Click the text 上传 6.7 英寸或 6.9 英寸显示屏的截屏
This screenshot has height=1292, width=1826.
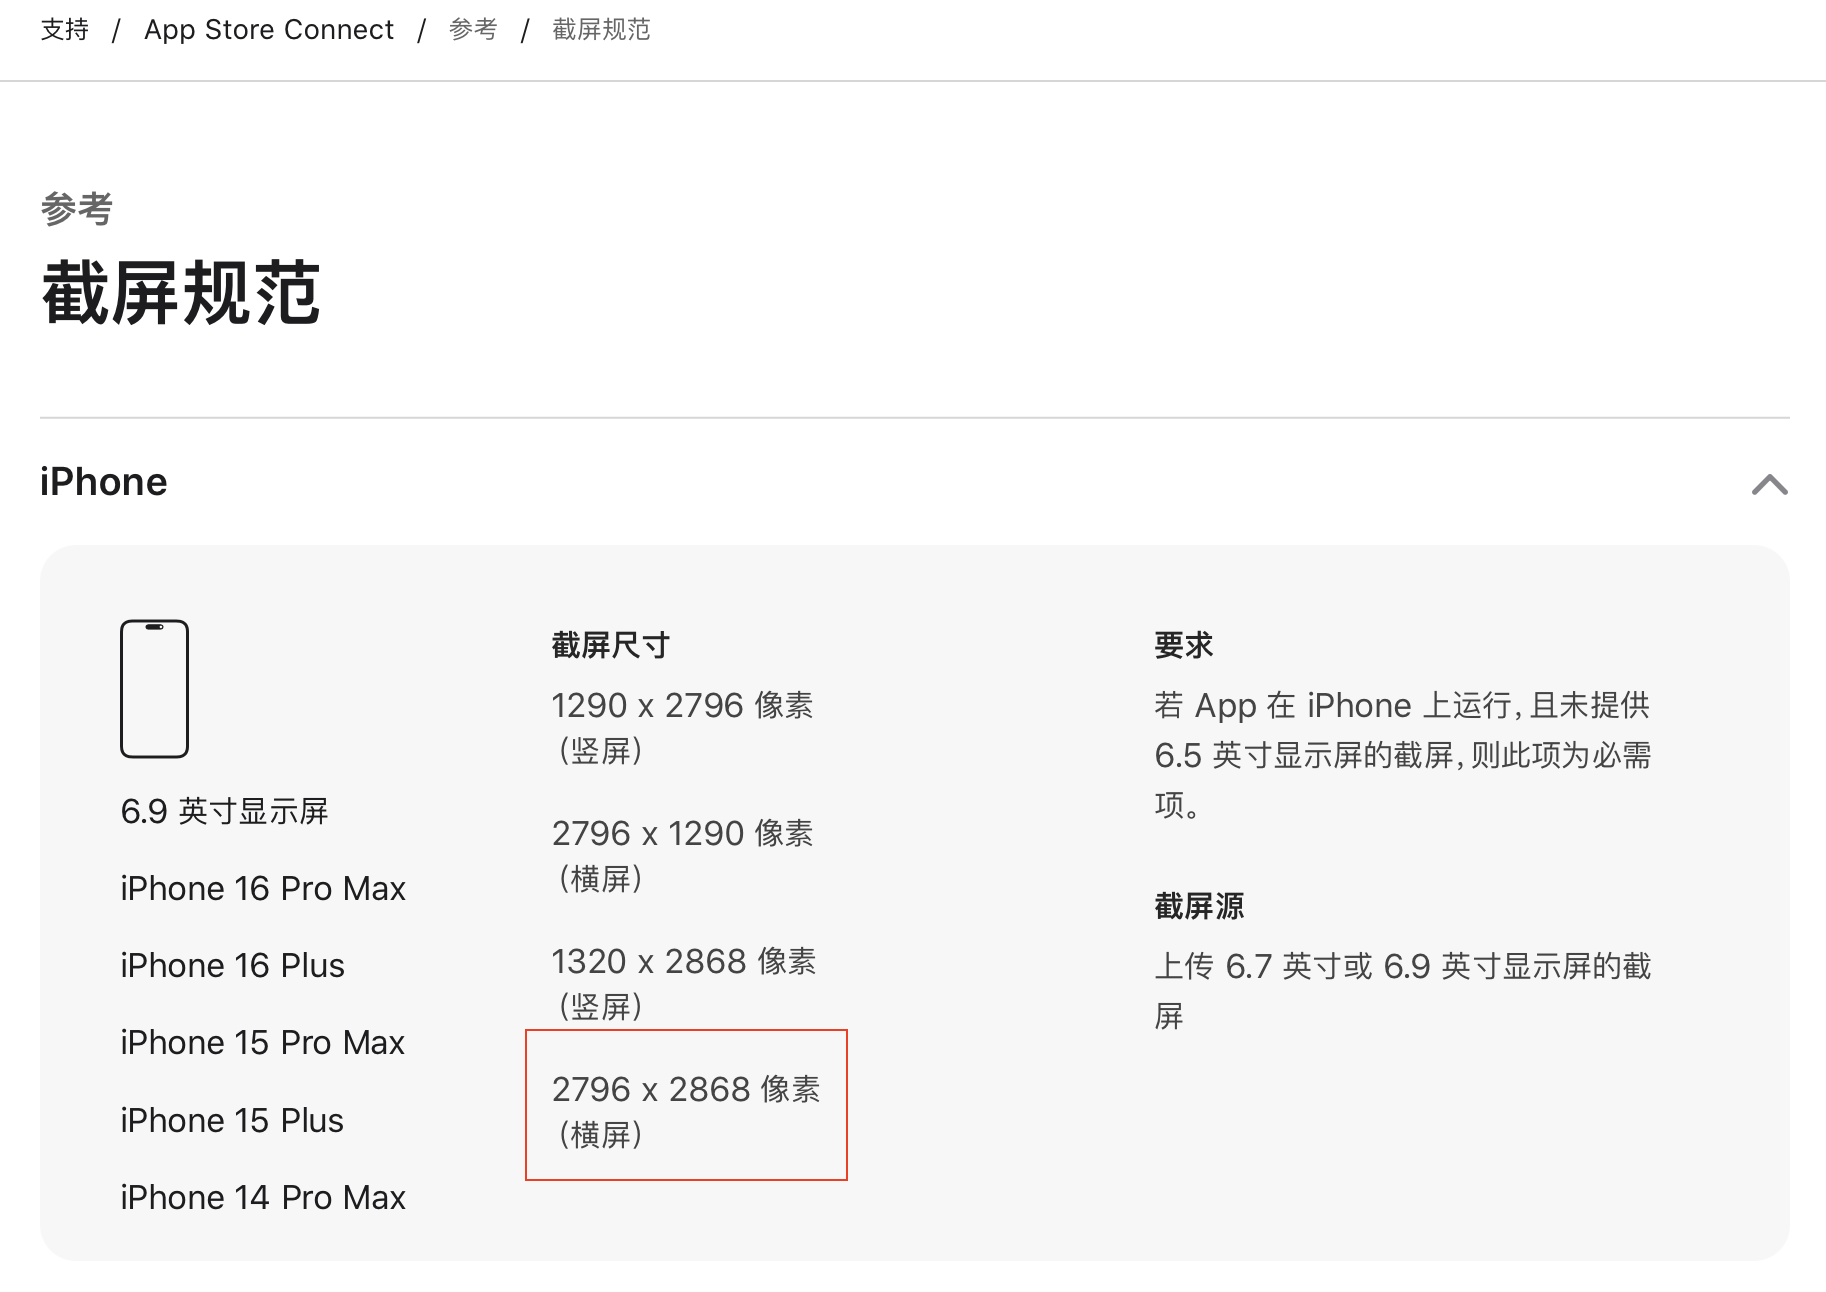pyautogui.click(x=1403, y=991)
